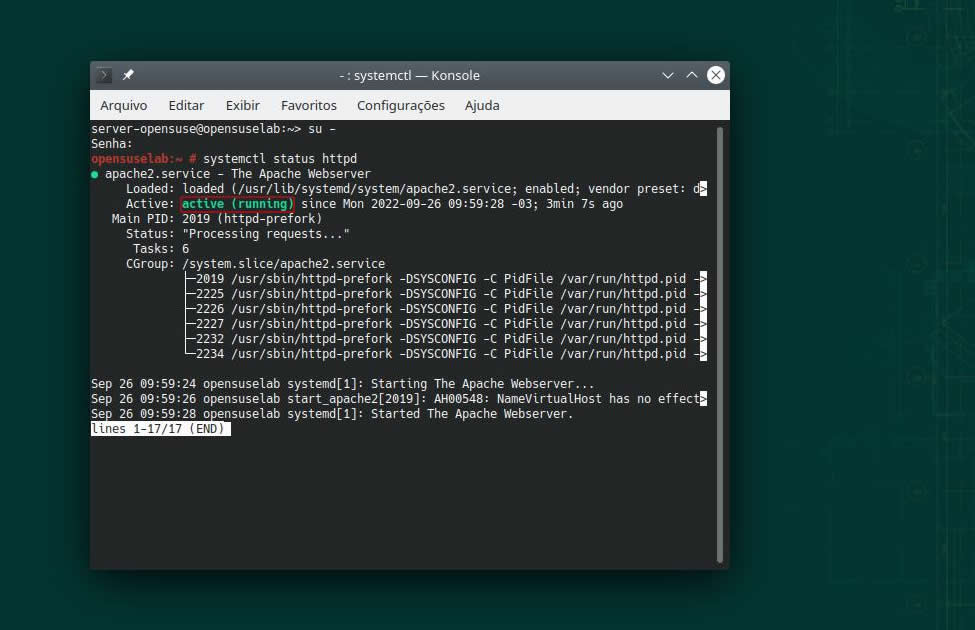Open the Arquivo menu

point(123,105)
